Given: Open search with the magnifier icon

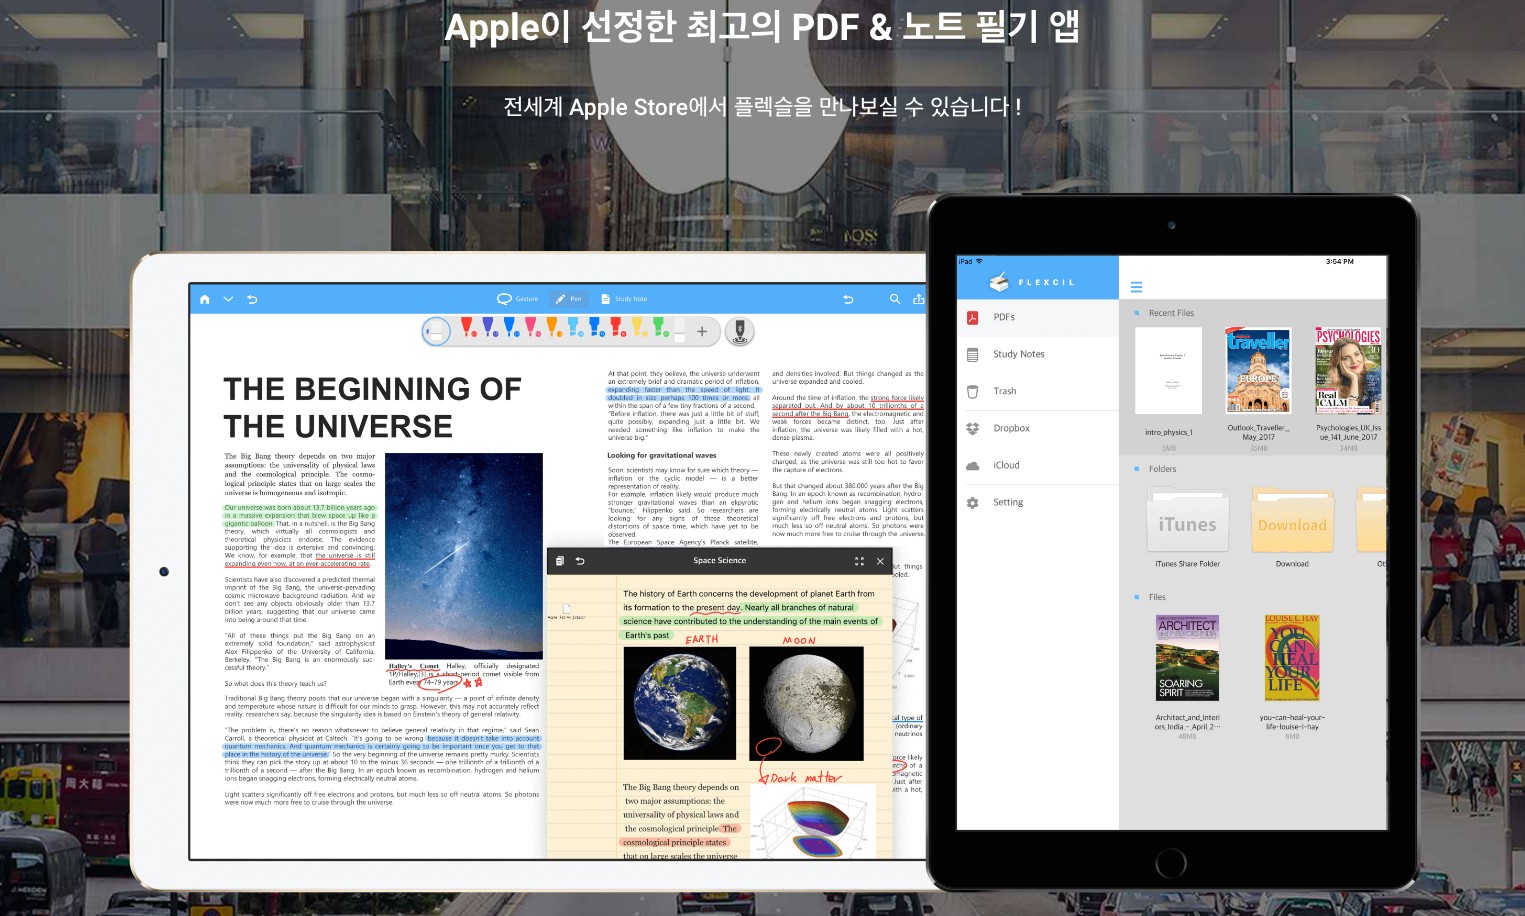Looking at the screenshot, I should [x=895, y=299].
